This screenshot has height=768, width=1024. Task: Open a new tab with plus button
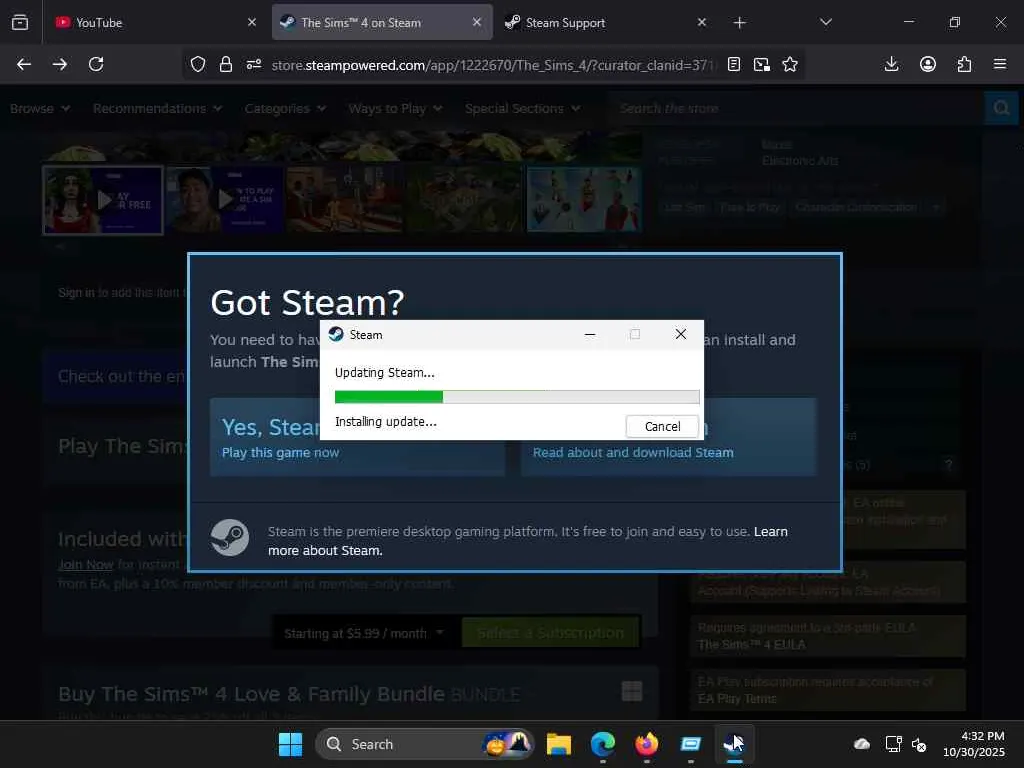click(x=739, y=23)
